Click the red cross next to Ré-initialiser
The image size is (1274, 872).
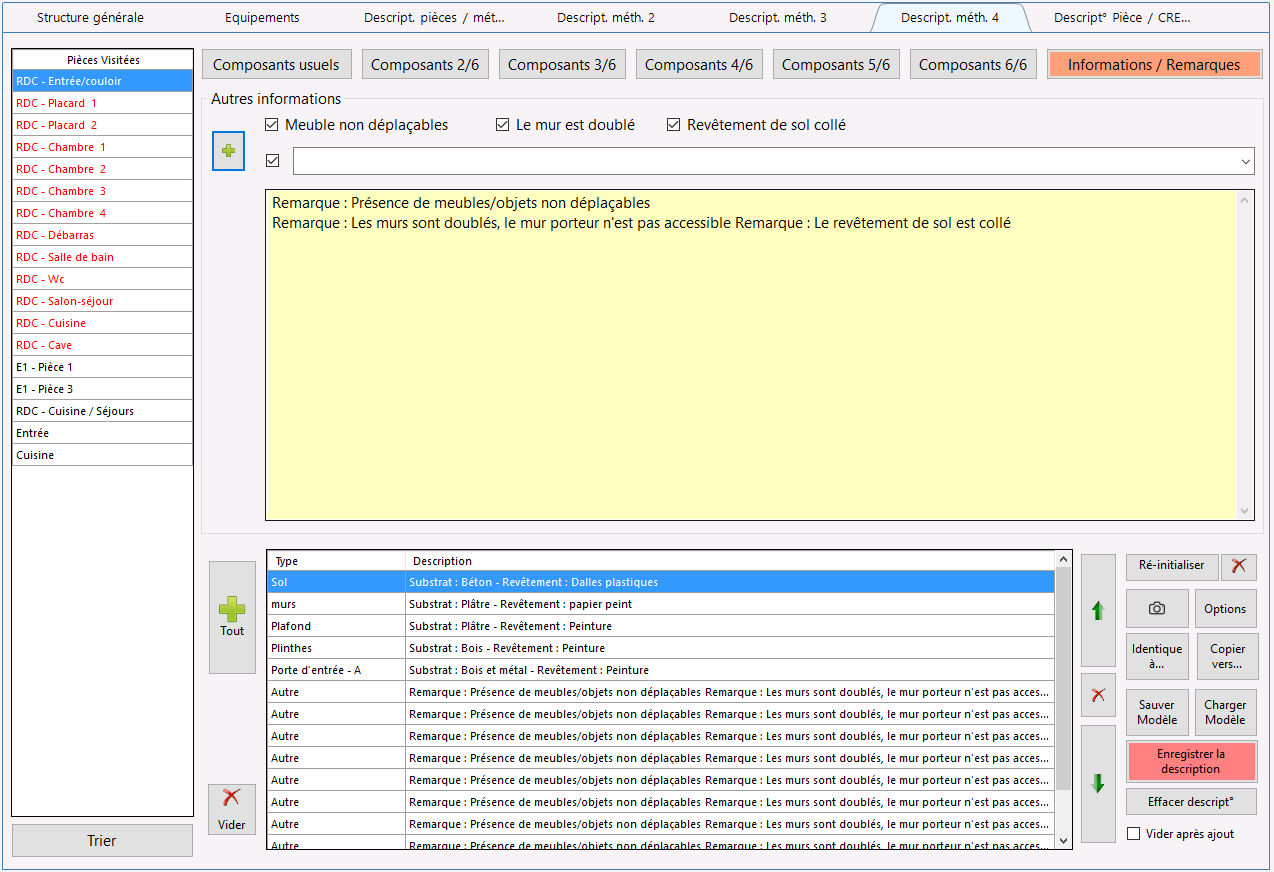[x=1238, y=565]
